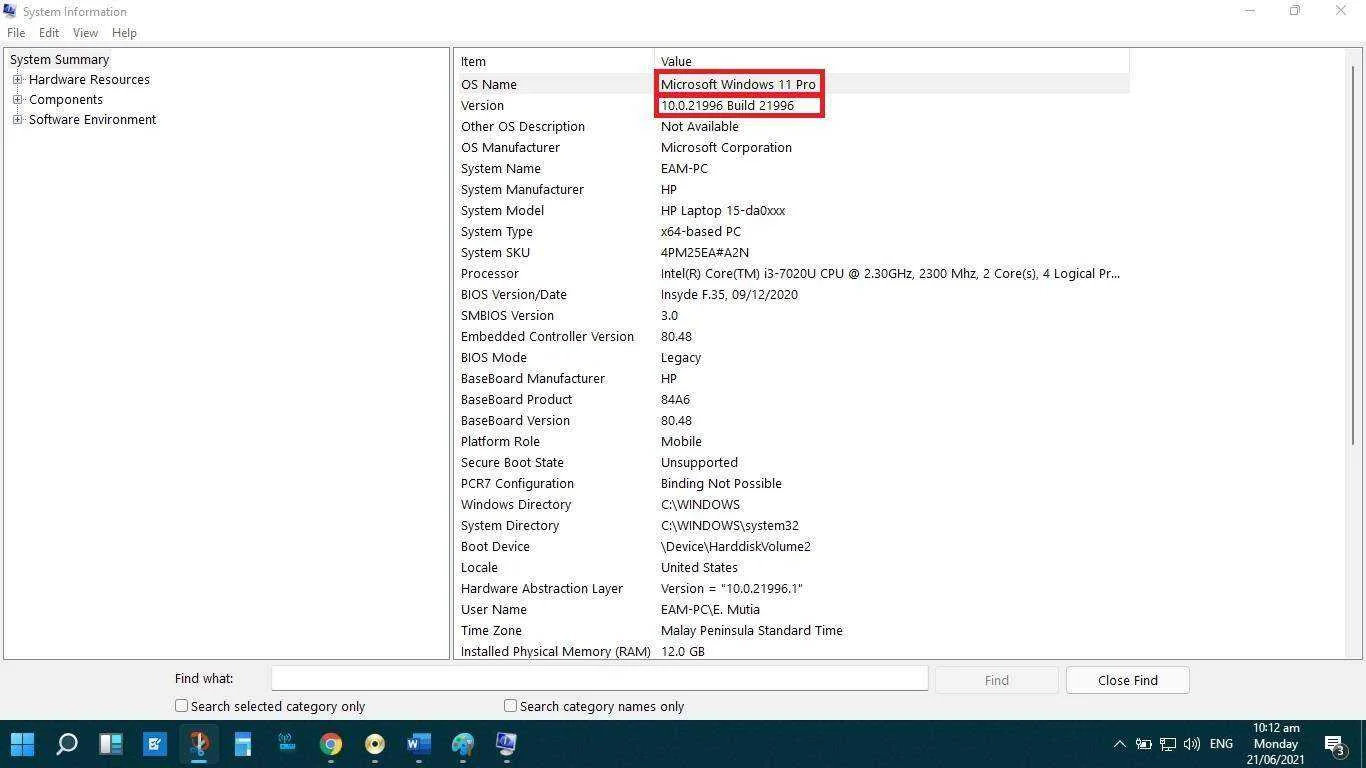The height and width of the screenshot is (768, 1366).
Task: Open the View menu
Action: (85, 33)
